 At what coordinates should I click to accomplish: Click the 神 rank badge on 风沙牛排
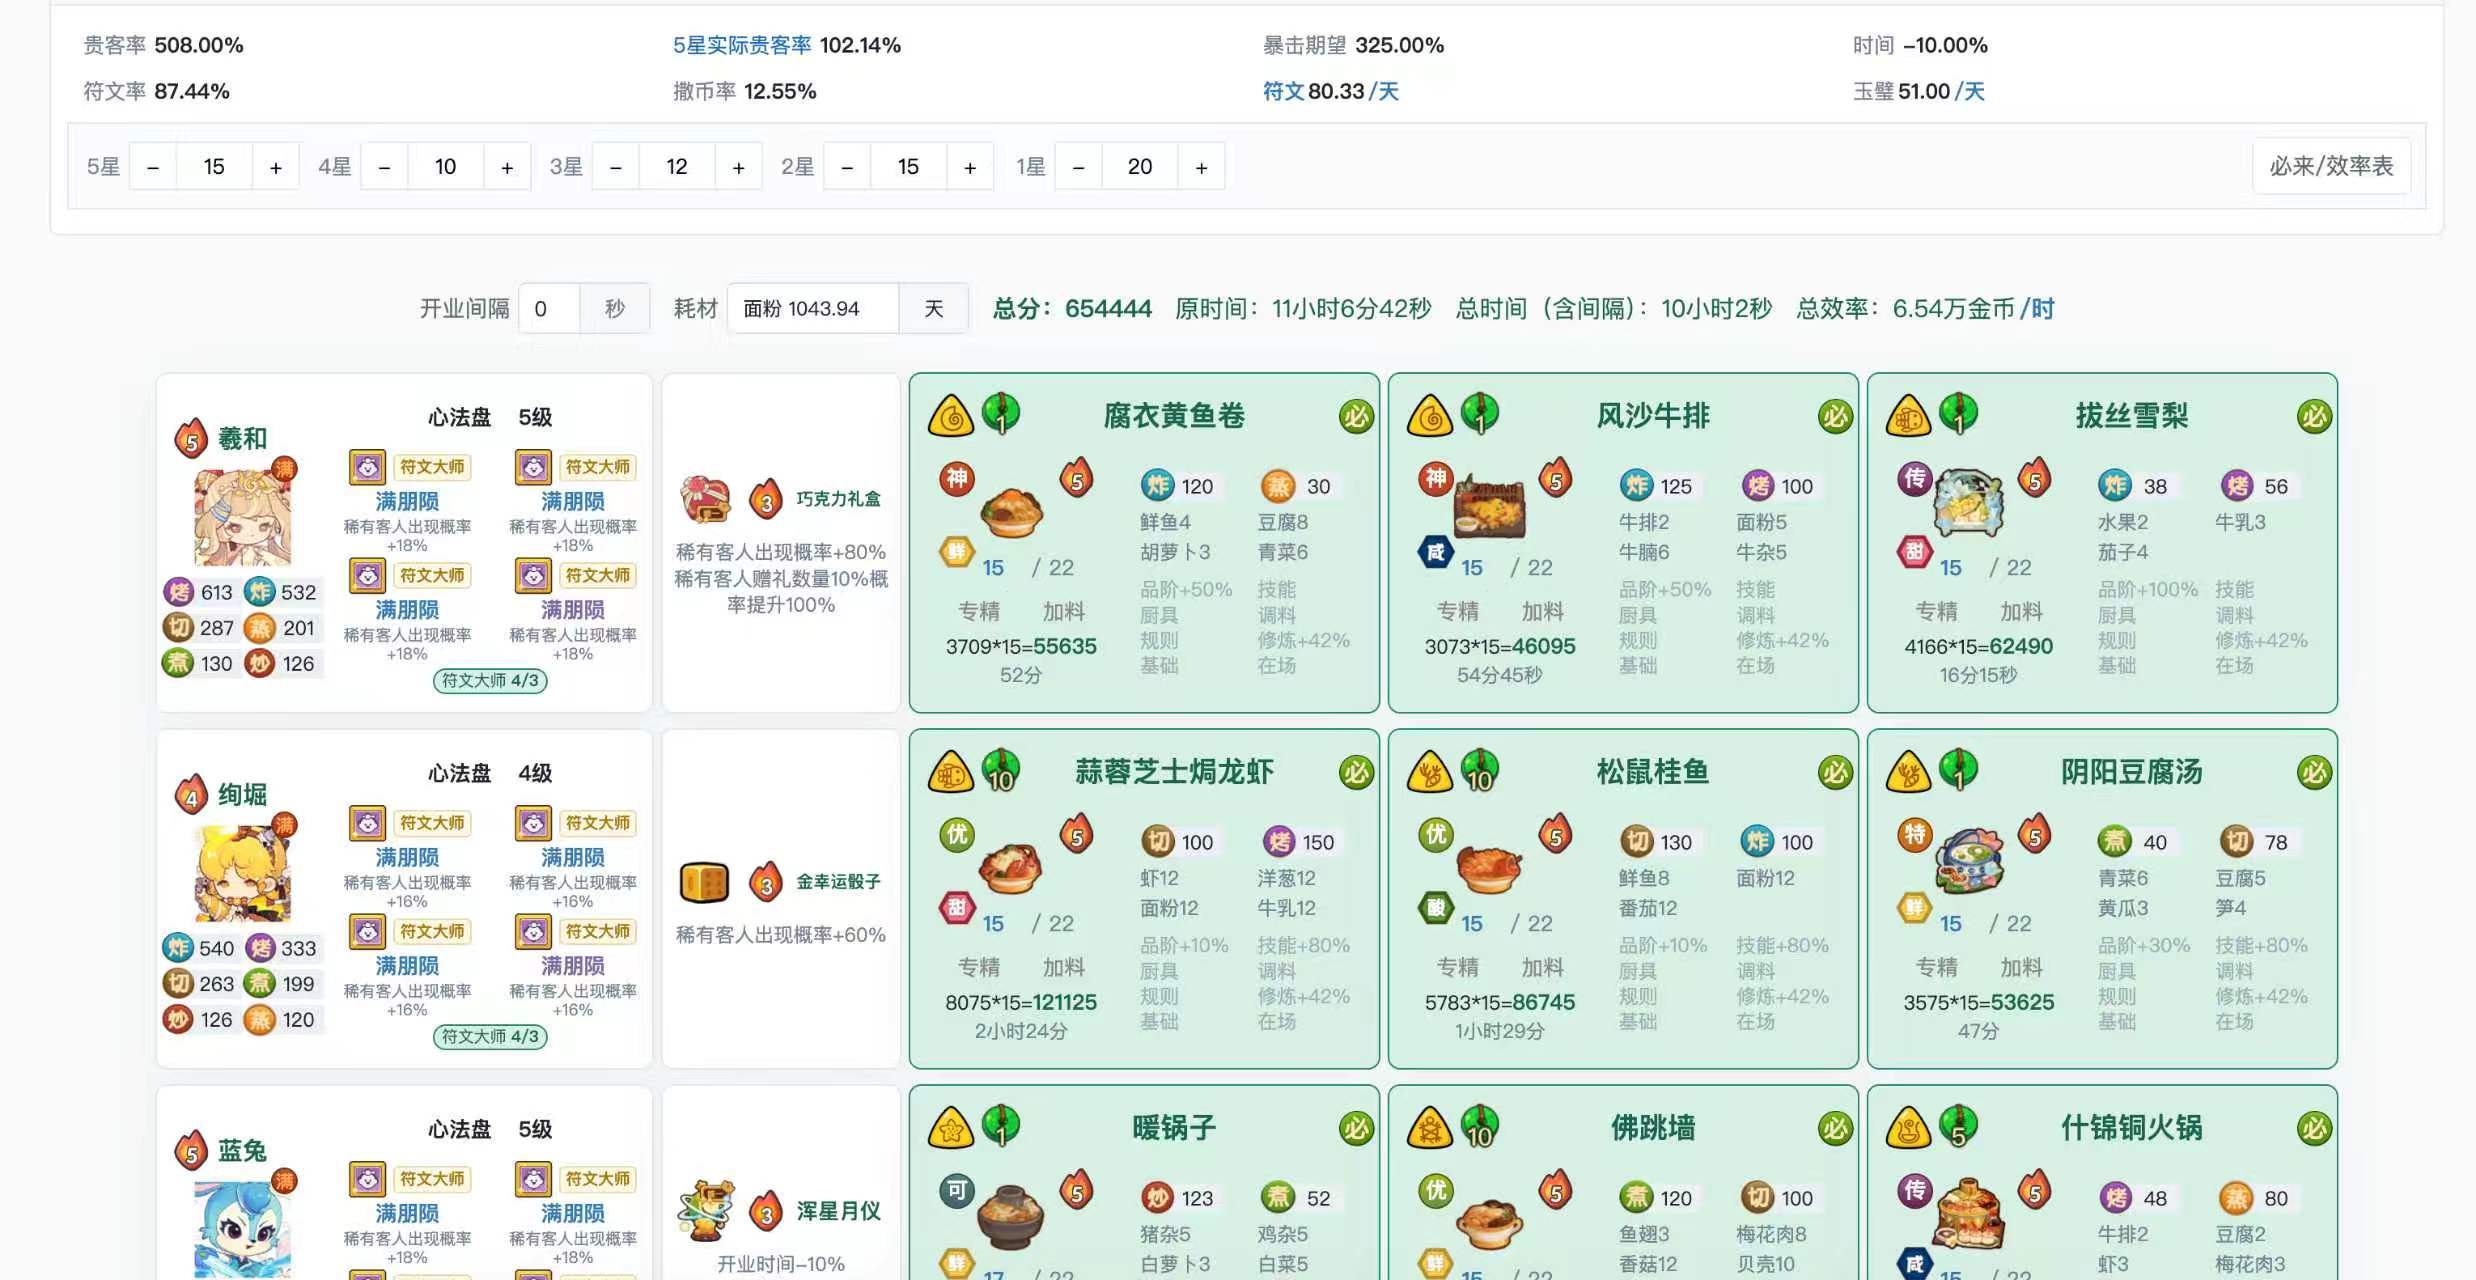pyautogui.click(x=1435, y=479)
